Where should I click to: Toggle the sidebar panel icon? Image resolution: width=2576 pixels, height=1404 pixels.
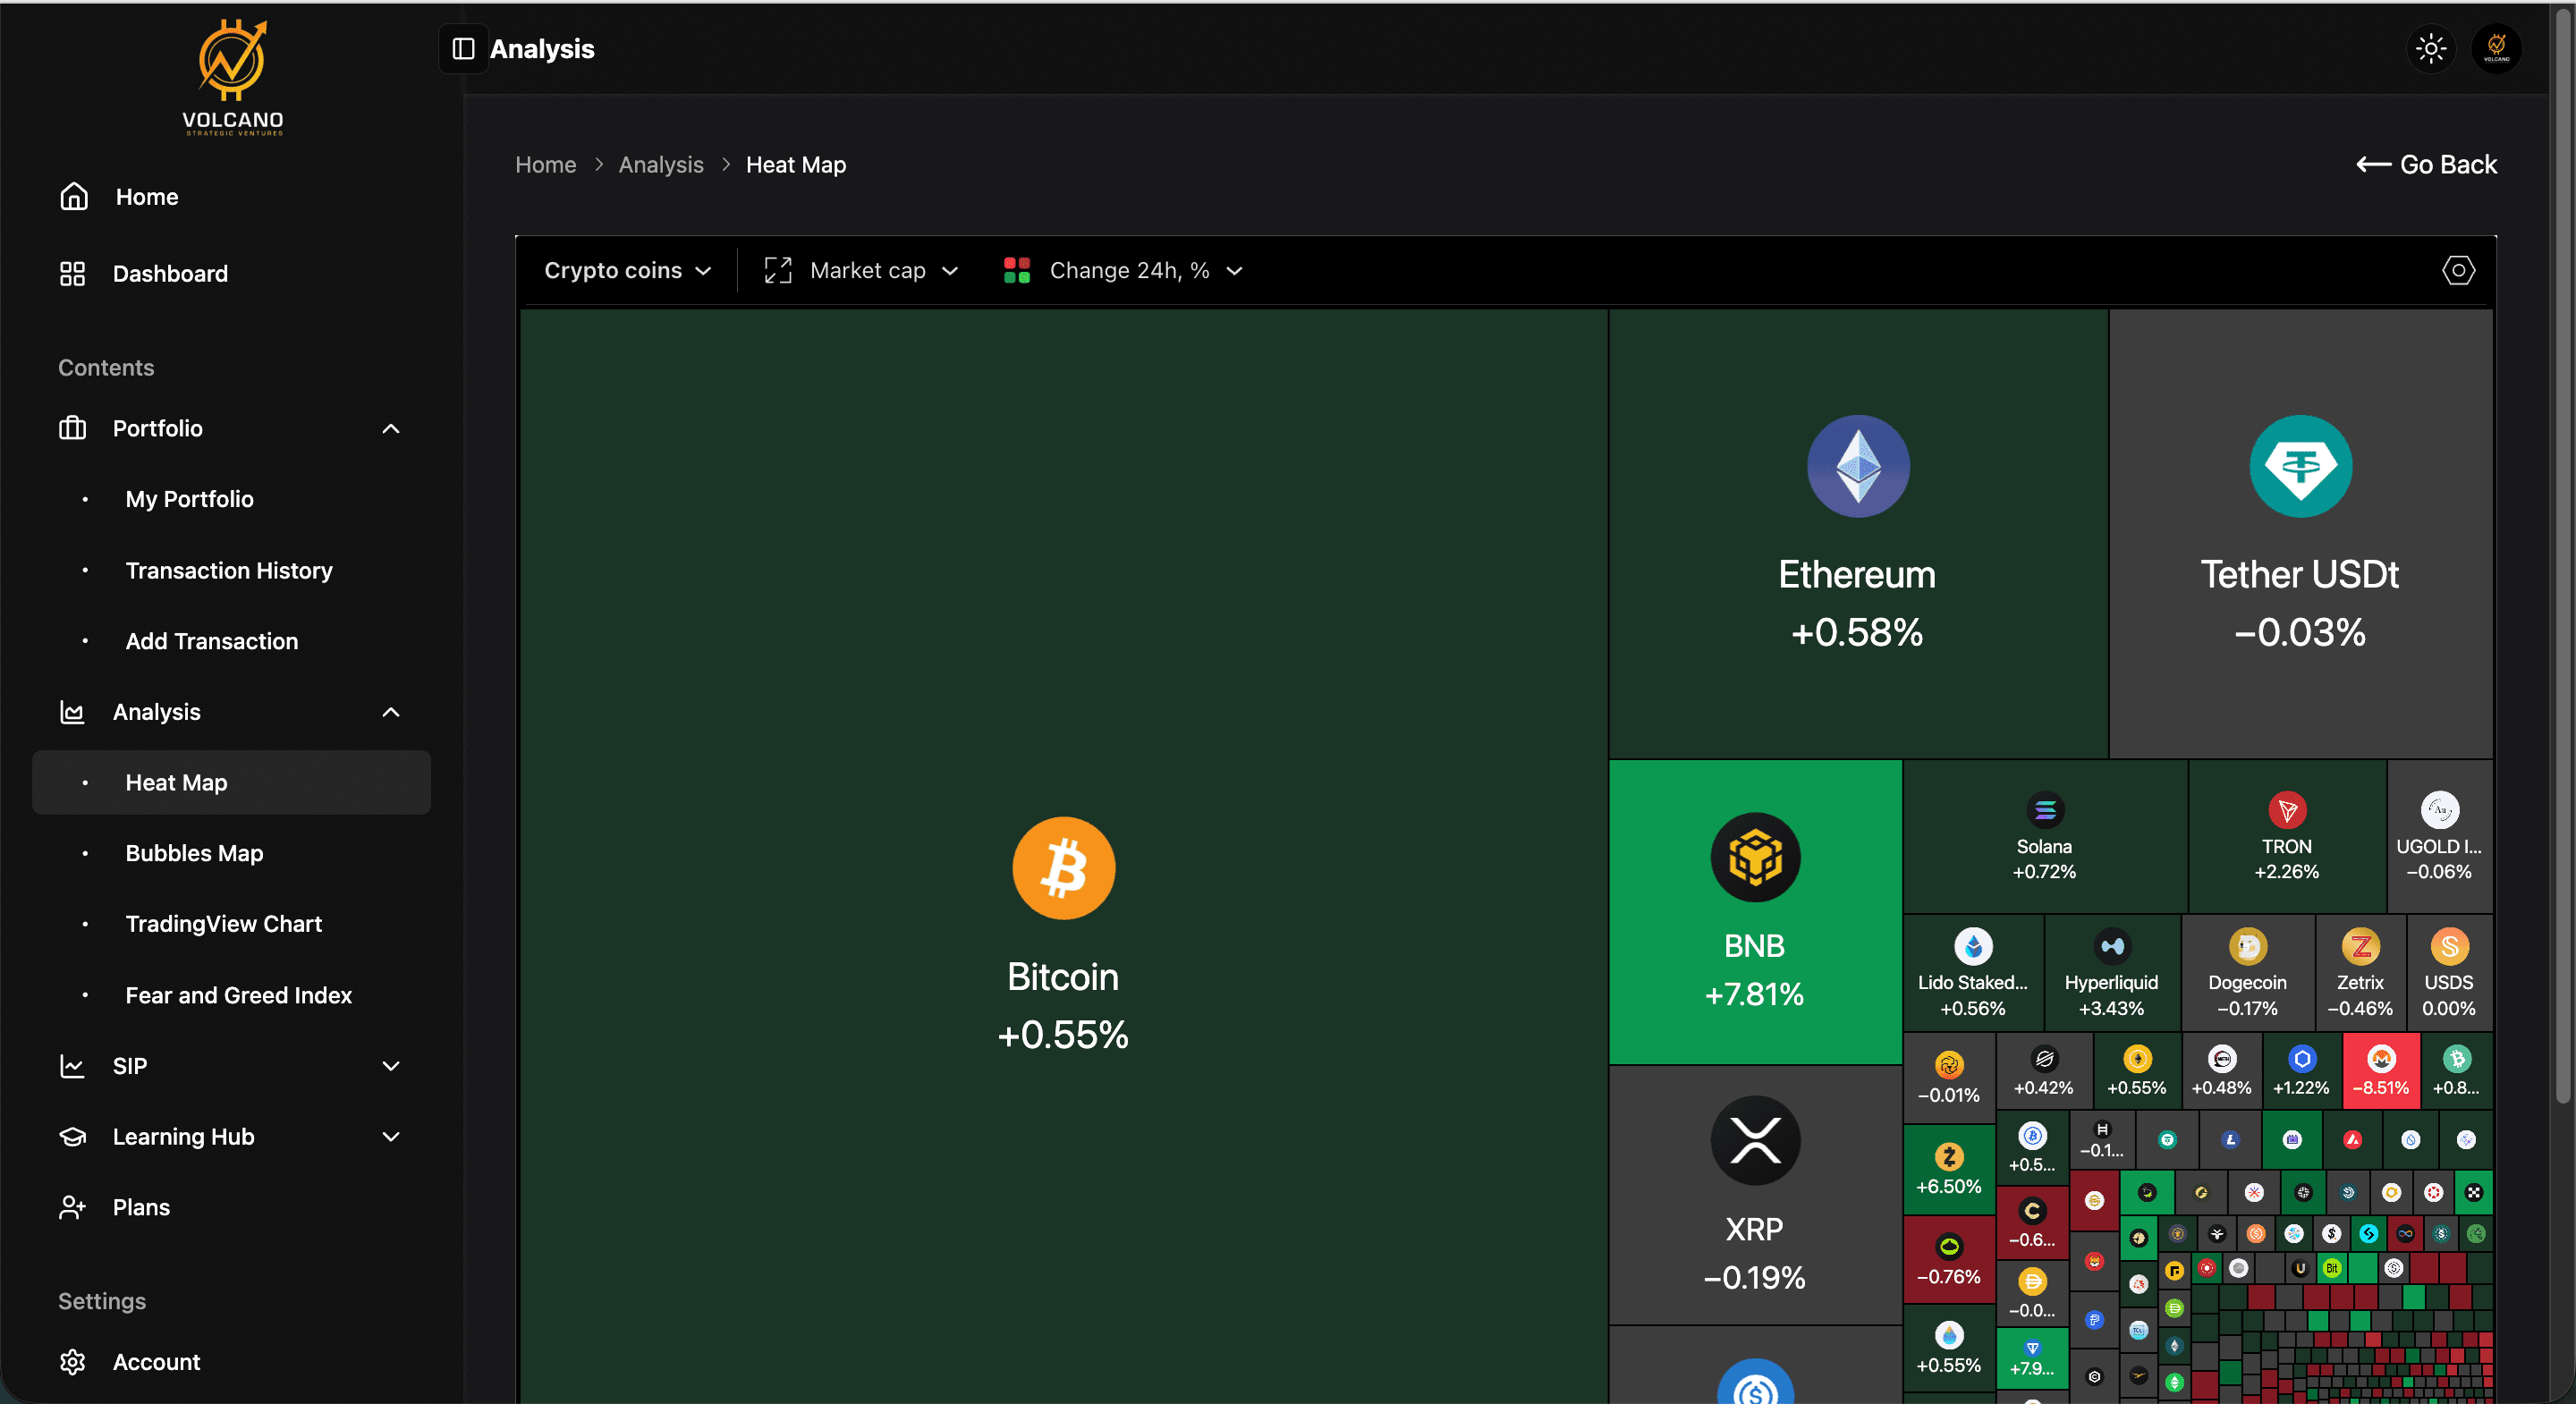(x=463, y=49)
